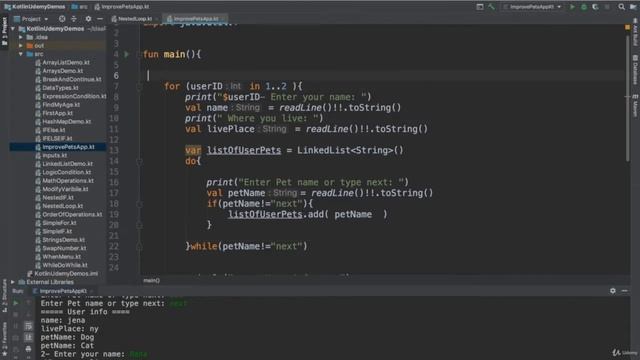Open ExpressionCondition.kt file
This screenshot has width=640, height=360.
(x=74, y=96)
